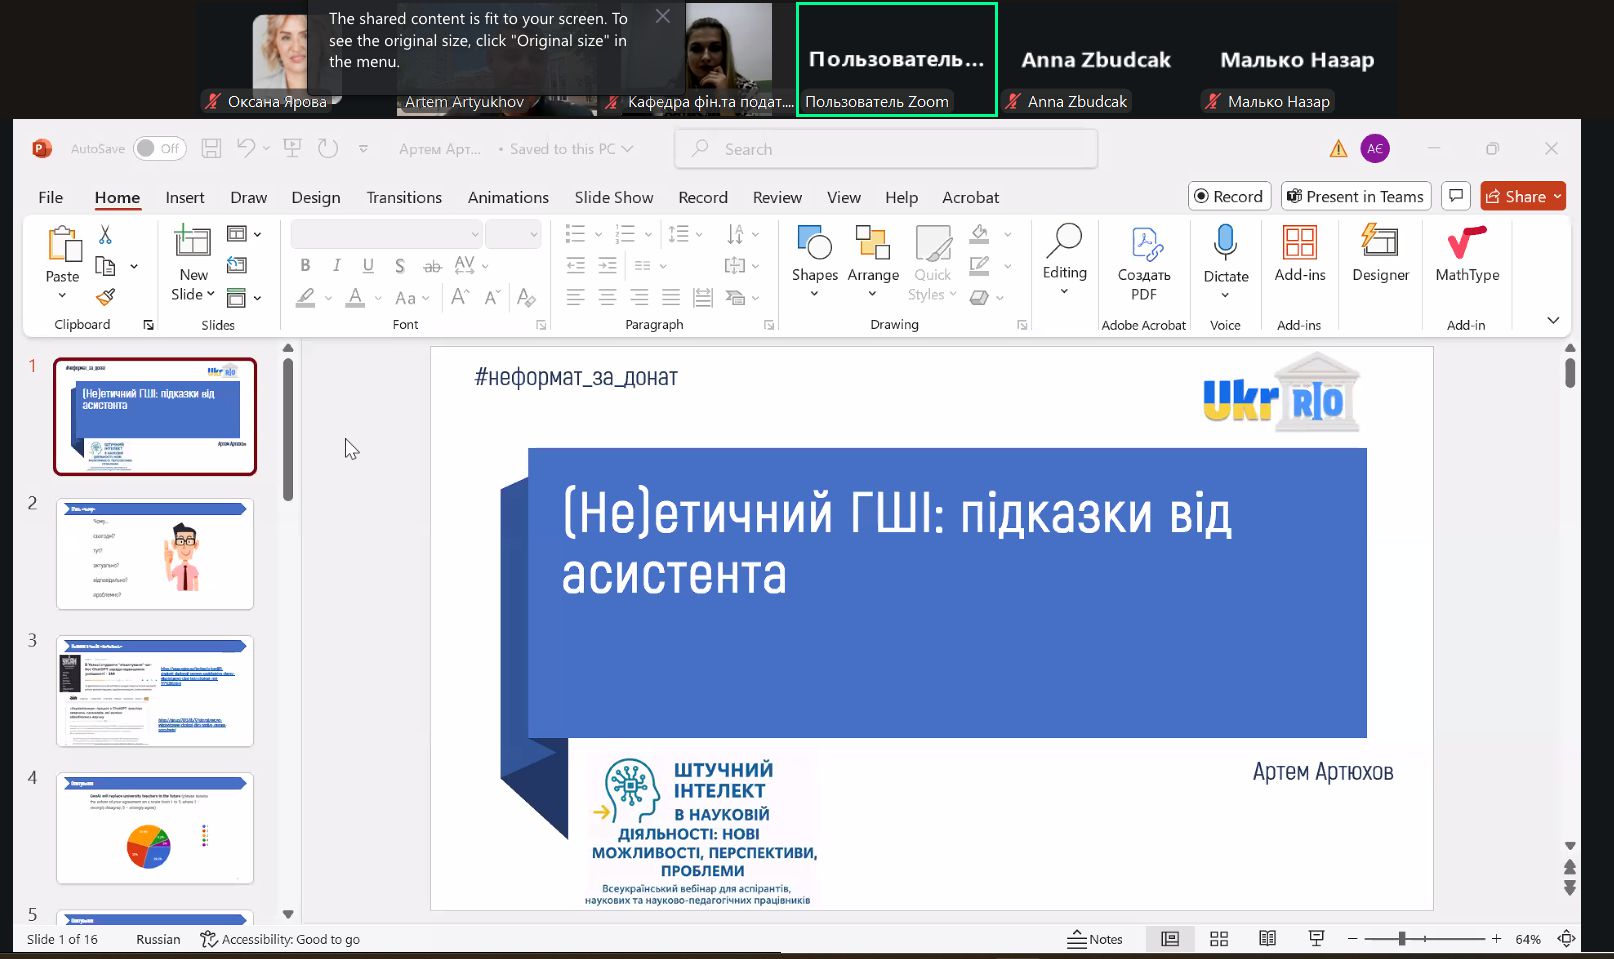Click the Present in Teams button
The width and height of the screenshot is (1614, 959).
[1355, 196]
